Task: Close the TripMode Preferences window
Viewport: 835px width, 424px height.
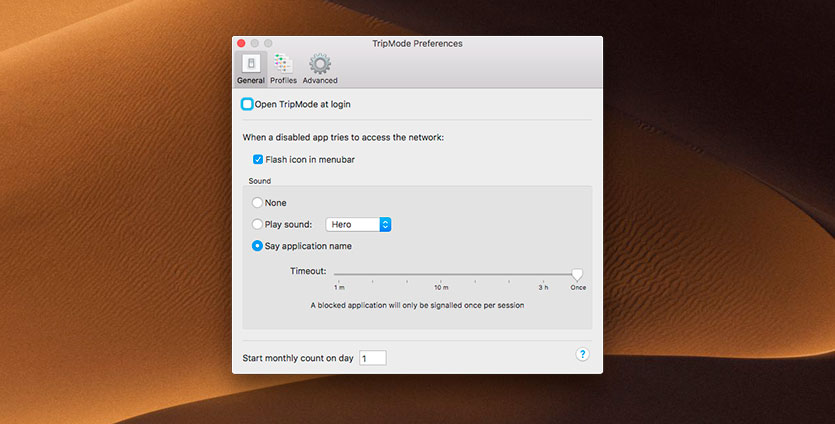Action: [241, 44]
